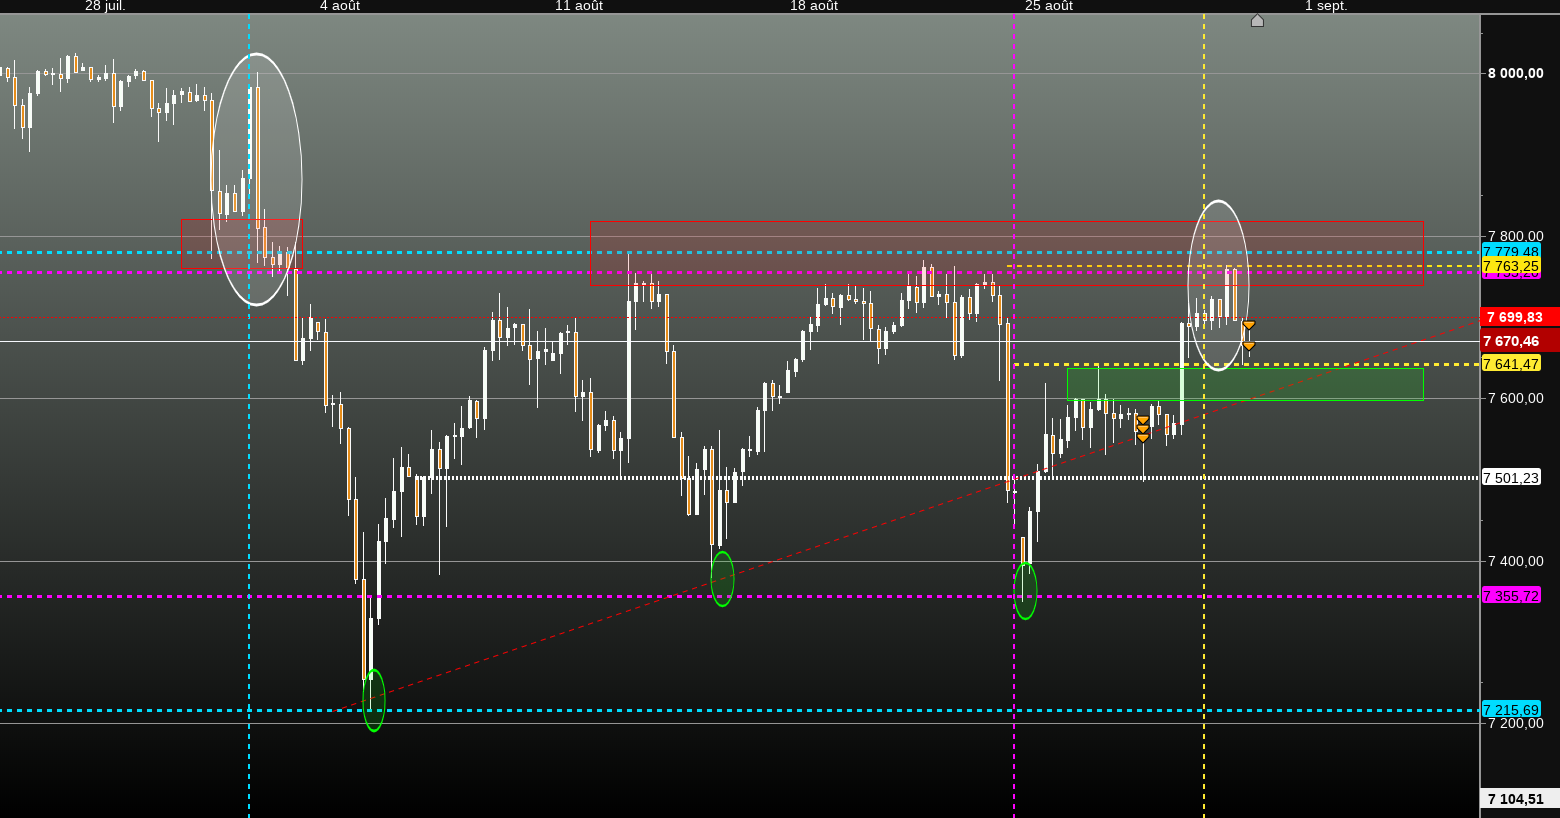1560x818 pixels.
Task: Click the green ellipse at the 7 215 low
Action: point(374,700)
